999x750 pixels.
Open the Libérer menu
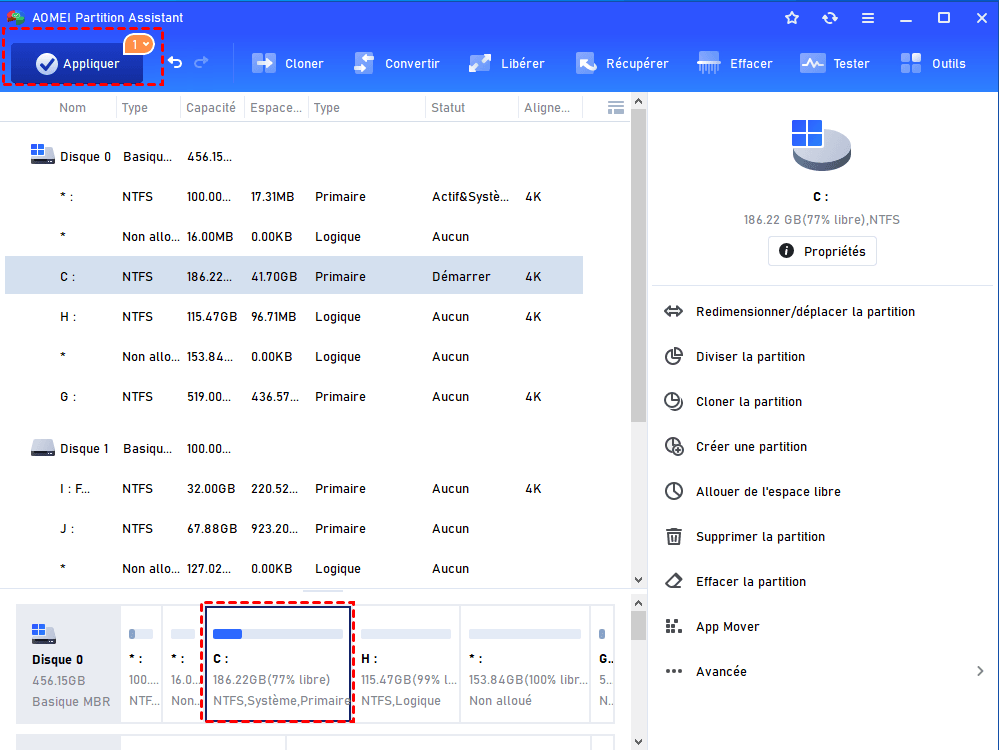tap(507, 64)
